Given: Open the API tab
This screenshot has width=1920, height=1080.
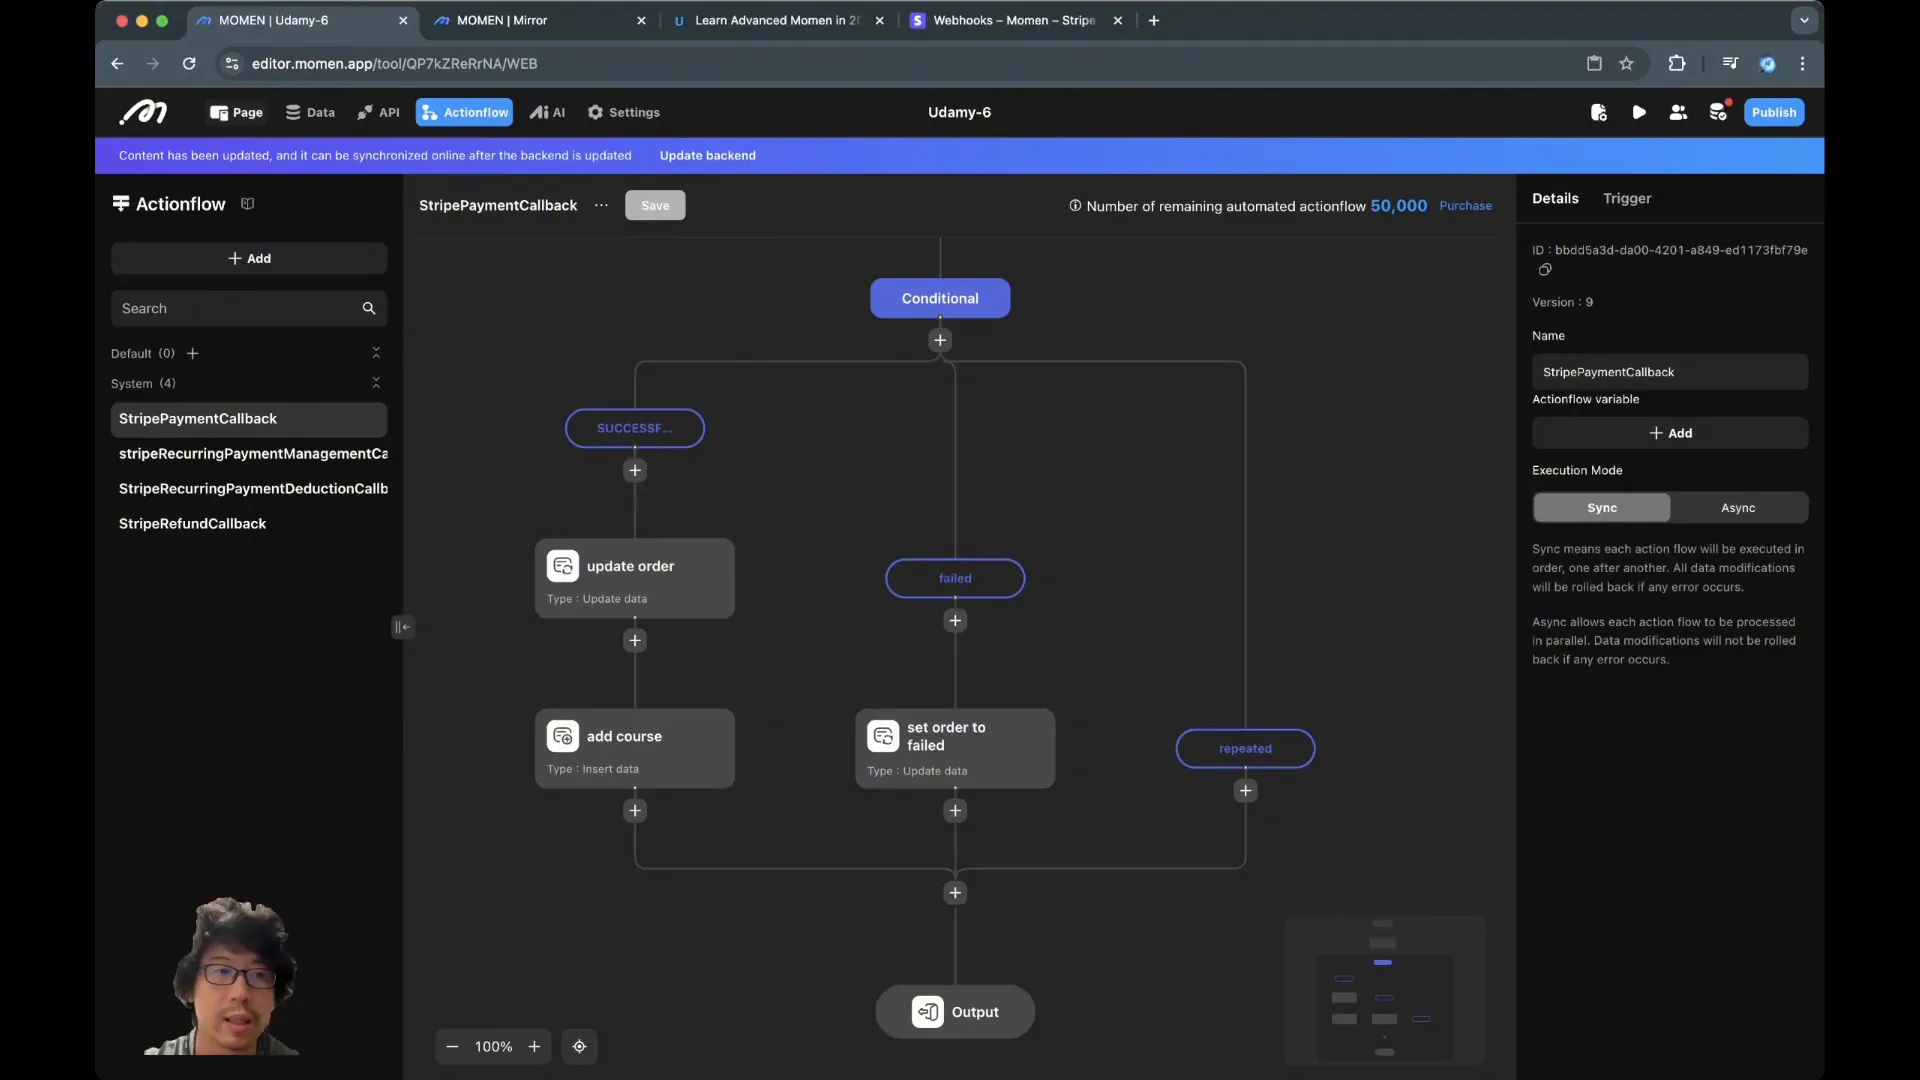Looking at the screenshot, I should tap(378, 113).
